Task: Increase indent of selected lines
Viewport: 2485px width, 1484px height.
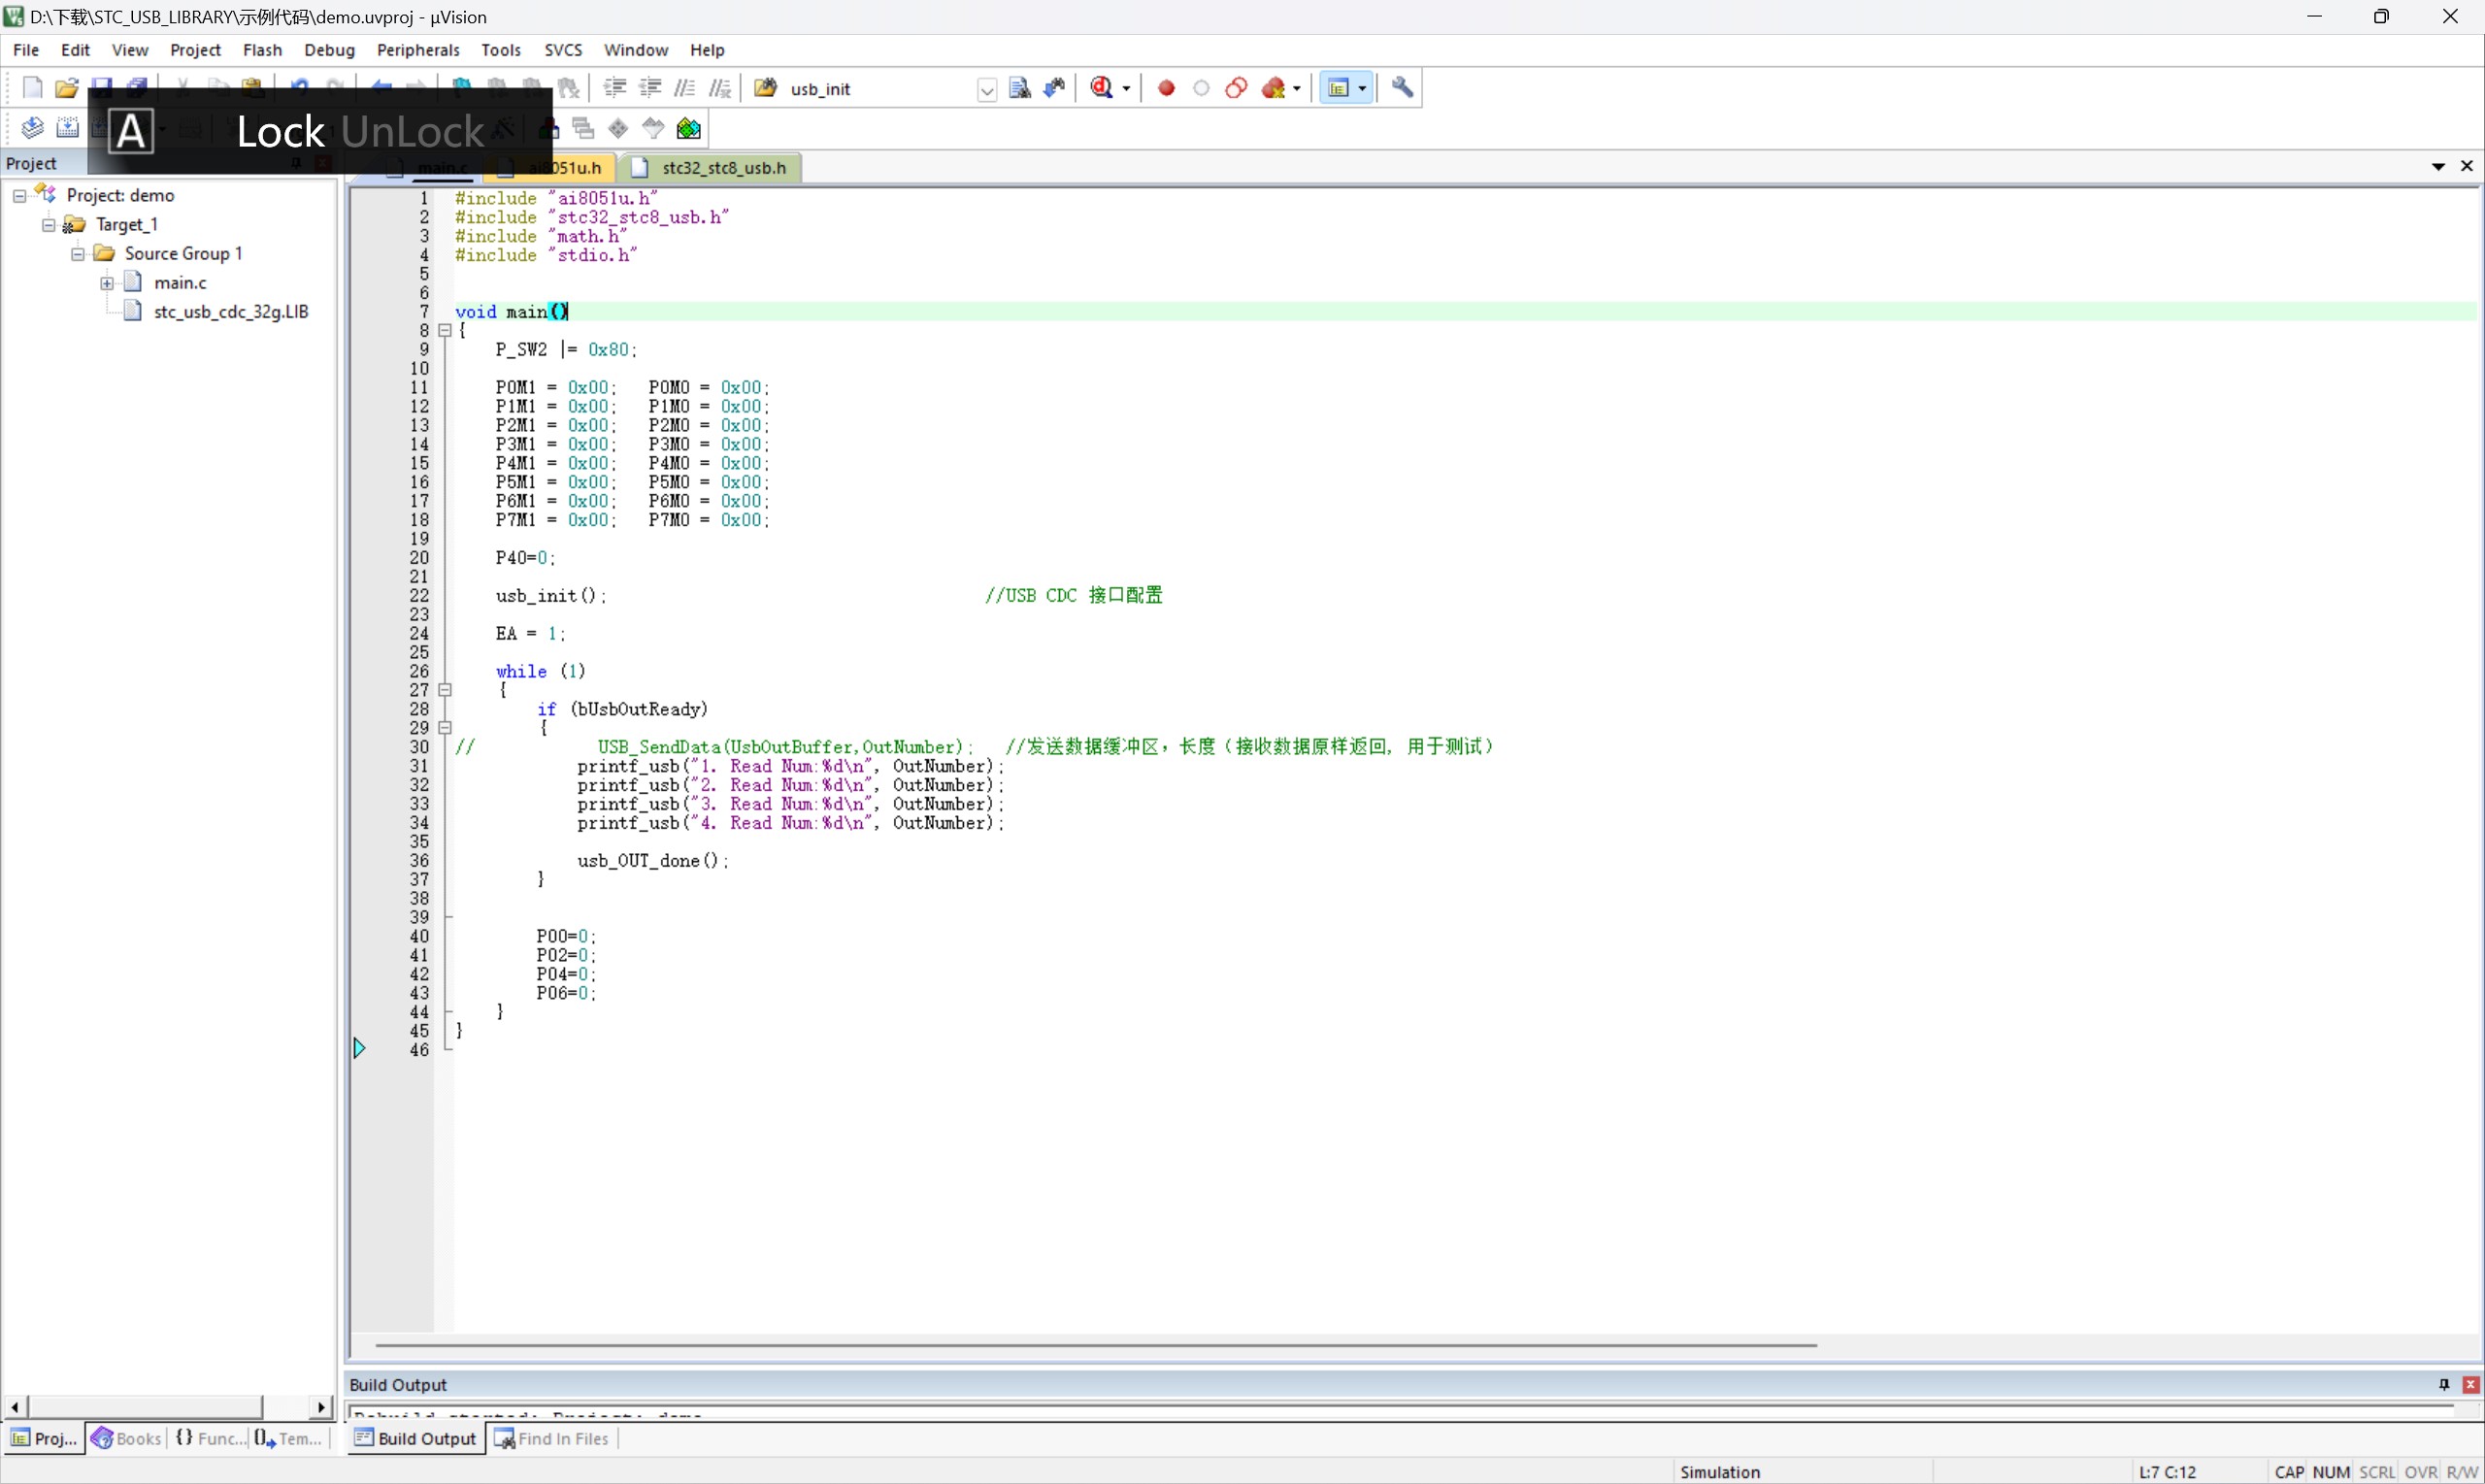Action: click(x=615, y=88)
